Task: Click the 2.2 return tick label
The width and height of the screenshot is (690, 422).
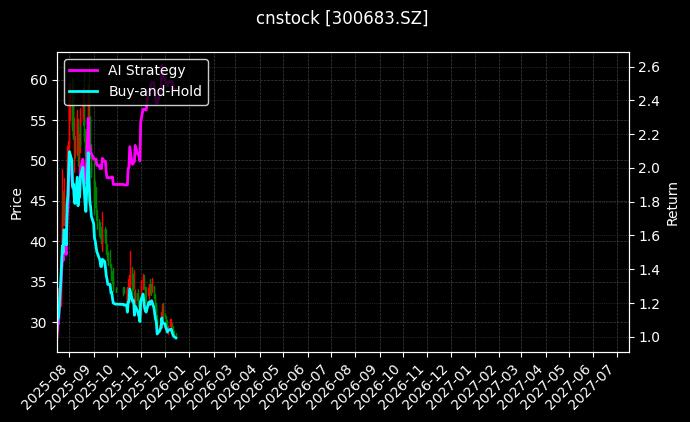Action: [649, 135]
